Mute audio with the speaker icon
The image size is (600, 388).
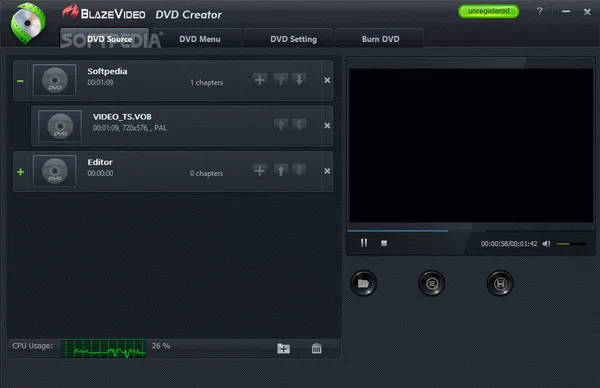(546, 243)
